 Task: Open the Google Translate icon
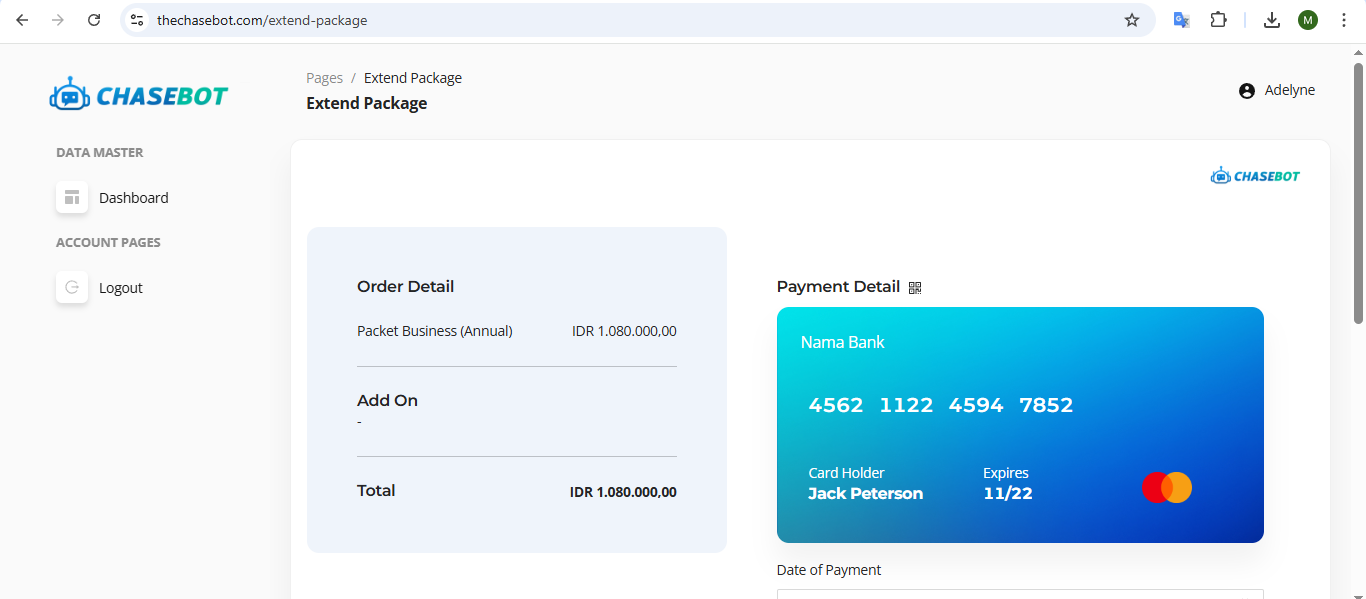coord(1181,20)
